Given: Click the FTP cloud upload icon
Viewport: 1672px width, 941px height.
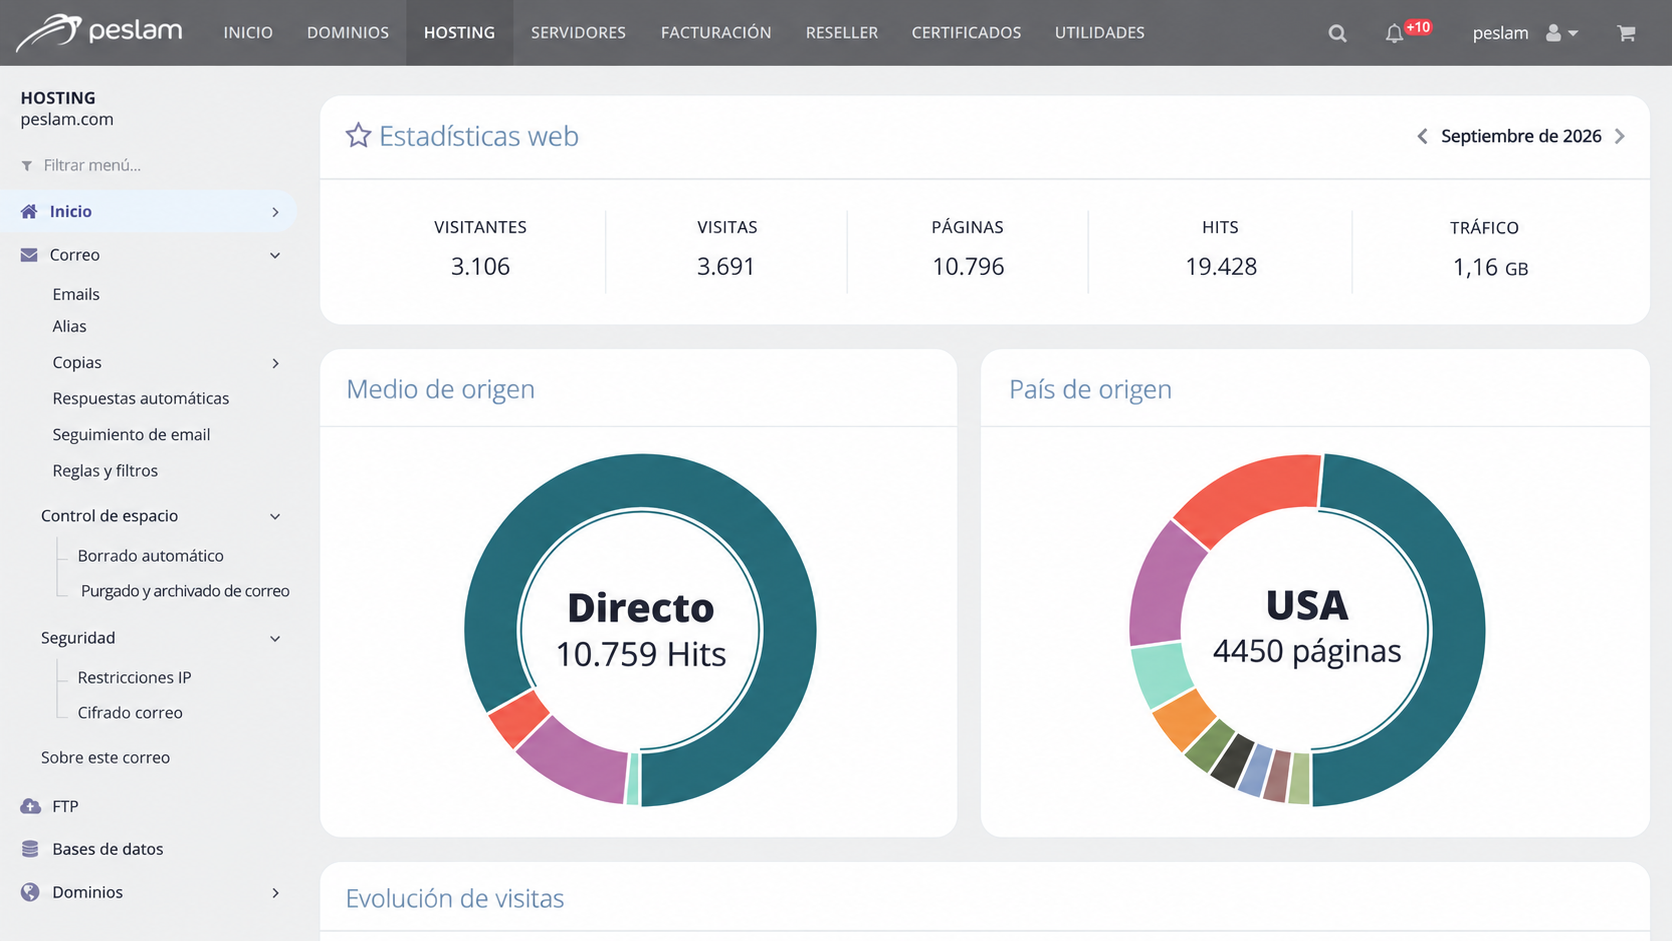Looking at the screenshot, I should (30, 806).
